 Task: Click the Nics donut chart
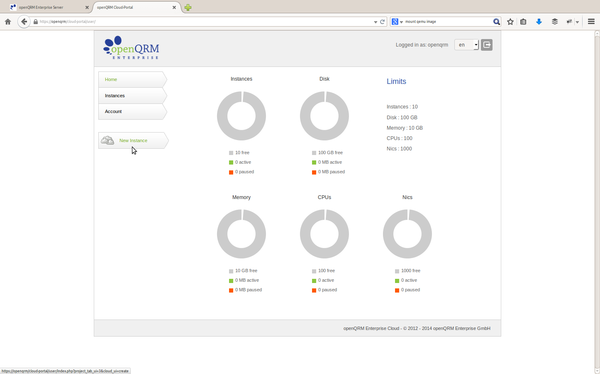click(408, 234)
